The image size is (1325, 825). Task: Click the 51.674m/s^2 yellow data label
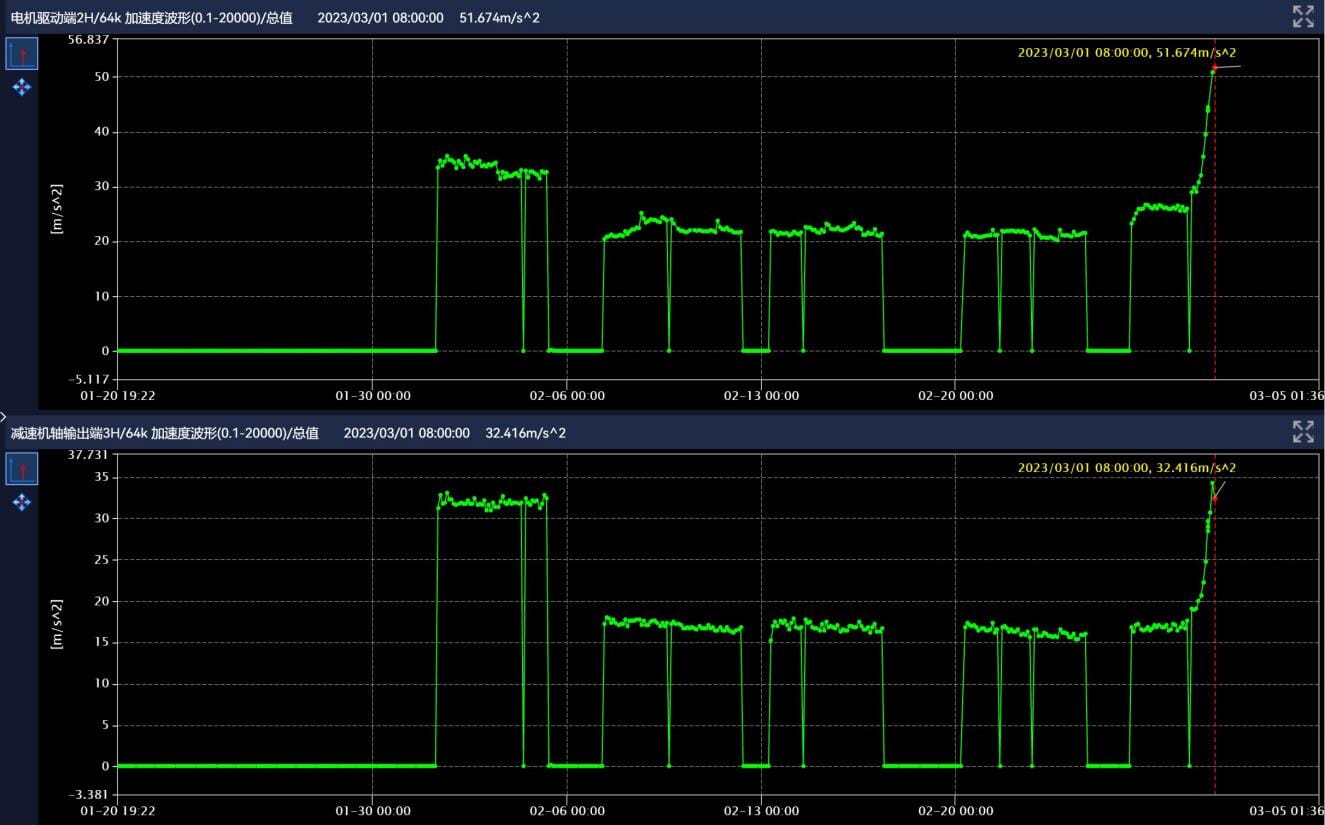tap(1127, 52)
